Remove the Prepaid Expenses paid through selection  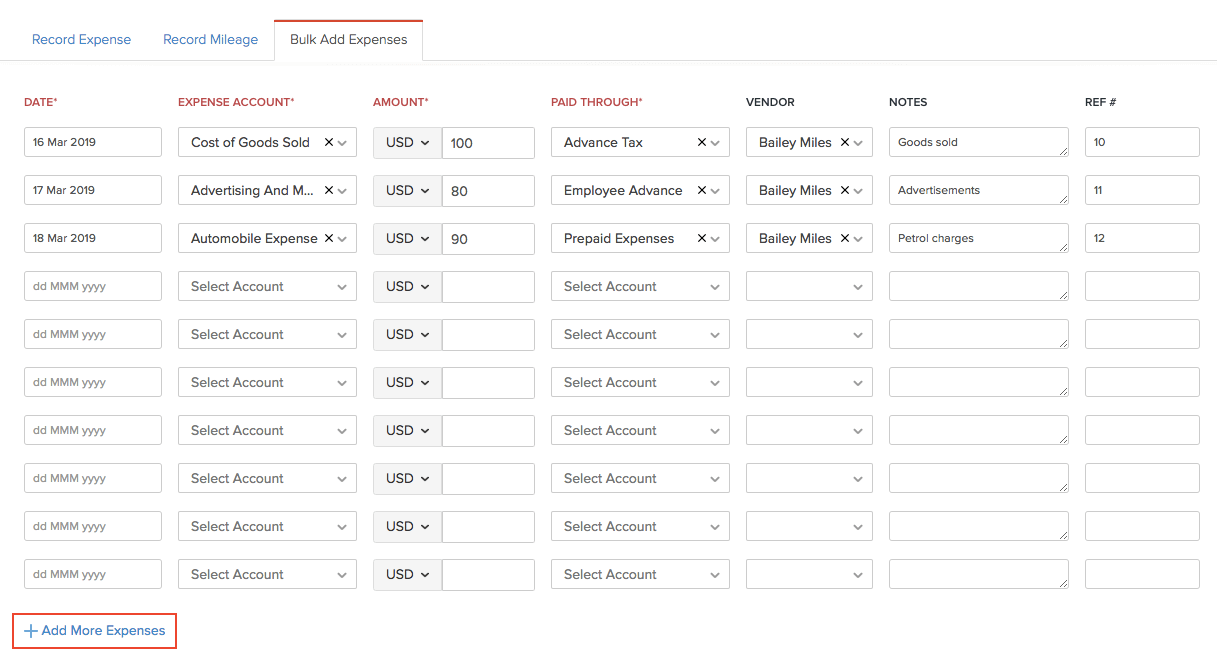tap(700, 238)
